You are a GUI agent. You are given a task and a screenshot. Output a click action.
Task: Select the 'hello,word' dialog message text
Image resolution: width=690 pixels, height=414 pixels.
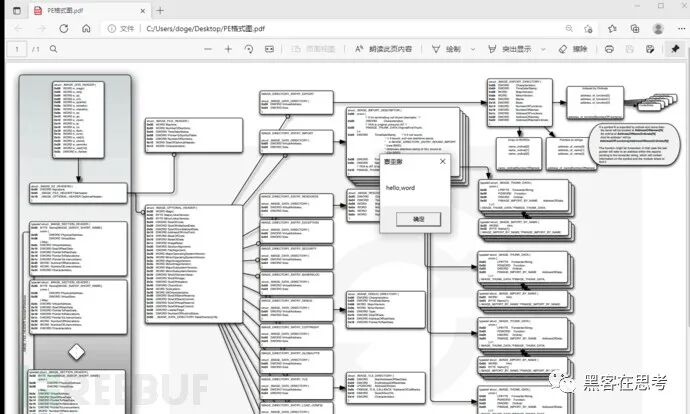point(400,188)
